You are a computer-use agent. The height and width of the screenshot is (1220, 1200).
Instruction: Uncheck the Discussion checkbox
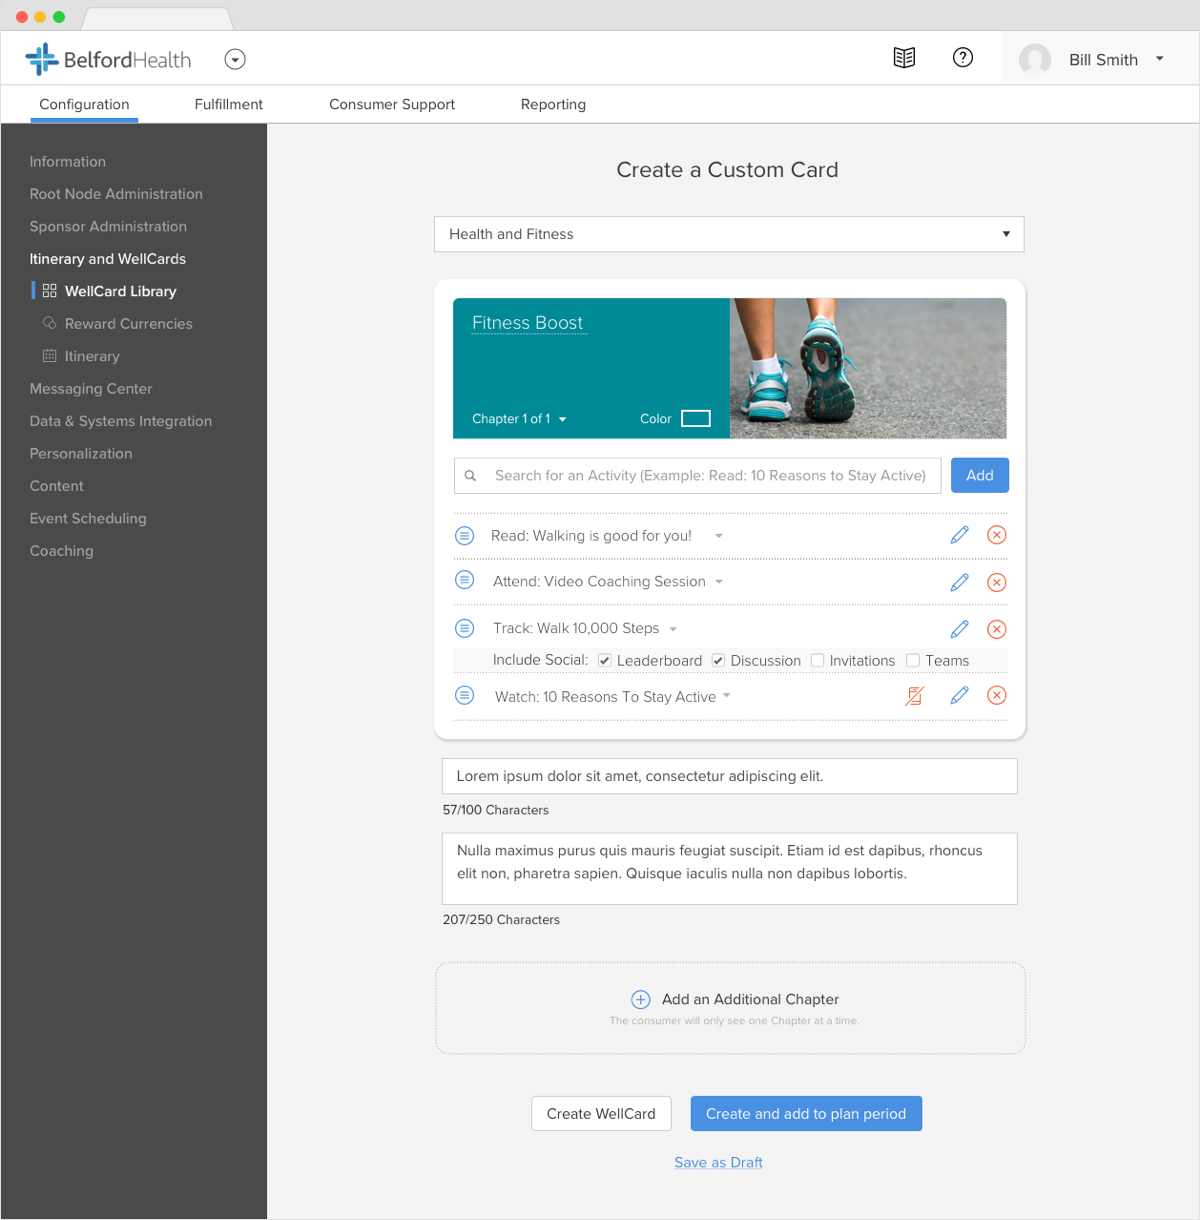point(718,661)
